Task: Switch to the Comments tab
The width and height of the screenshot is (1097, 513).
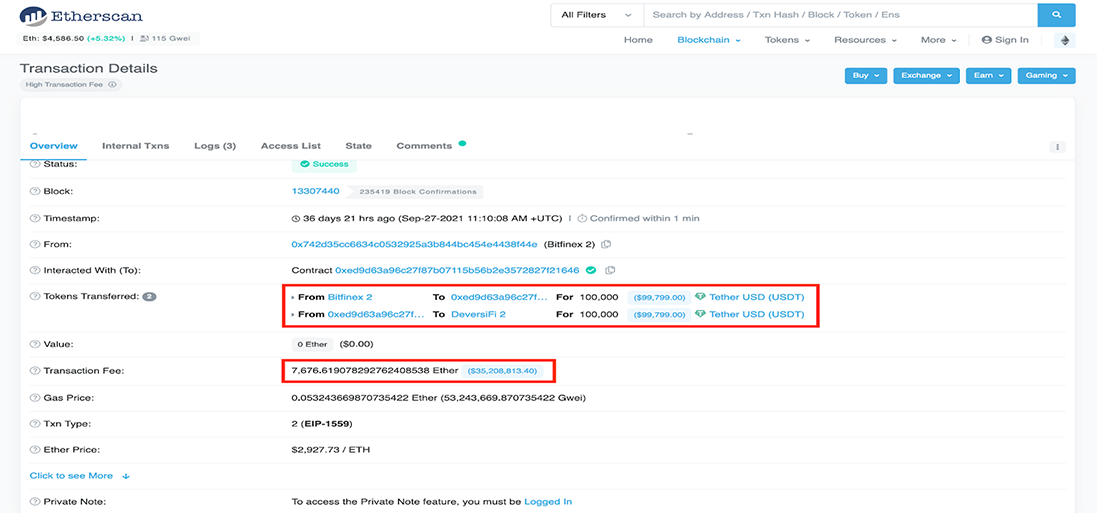Action: pyautogui.click(x=425, y=146)
